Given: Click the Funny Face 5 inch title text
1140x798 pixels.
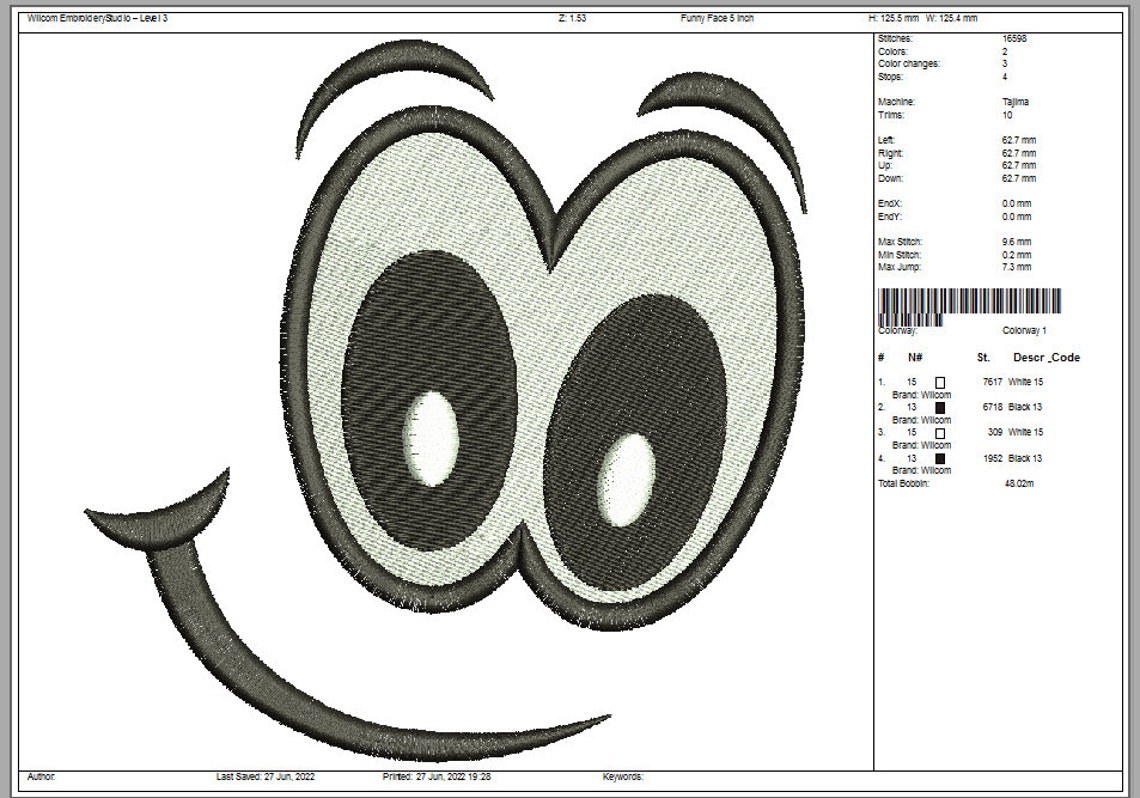Looking at the screenshot, I should click(x=717, y=18).
